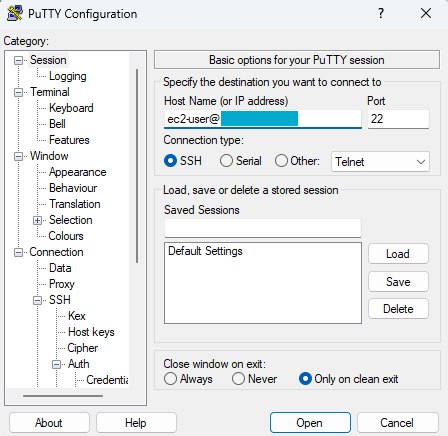Click the About button
Screen dimensions: 448x436
49,423
